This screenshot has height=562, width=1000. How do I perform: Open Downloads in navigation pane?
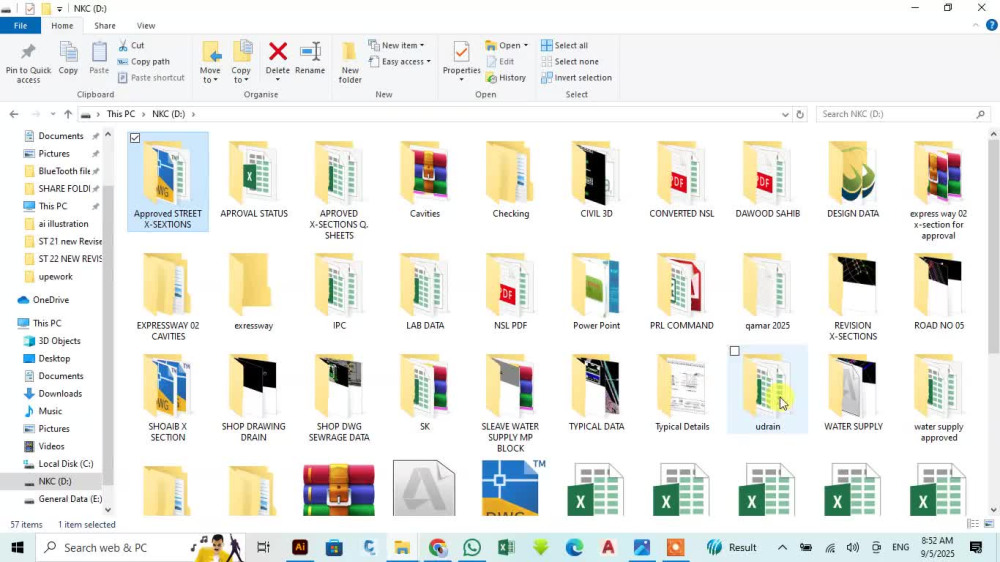pos(60,394)
